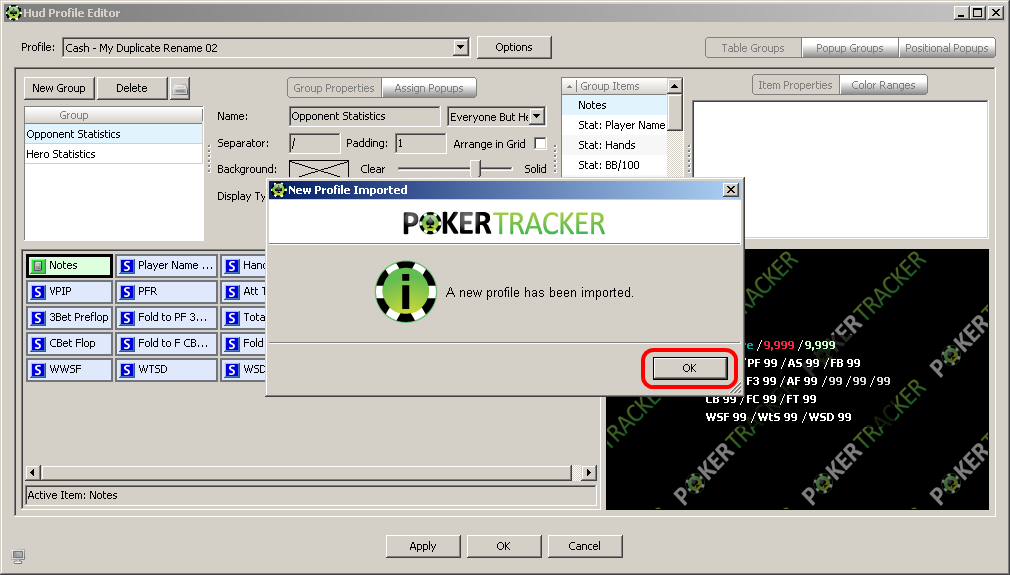Image resolution: width=1010 pixels, height=575 pixels.
Task: Click the info chip icon in dialog
Action: (x=406, y=292)
